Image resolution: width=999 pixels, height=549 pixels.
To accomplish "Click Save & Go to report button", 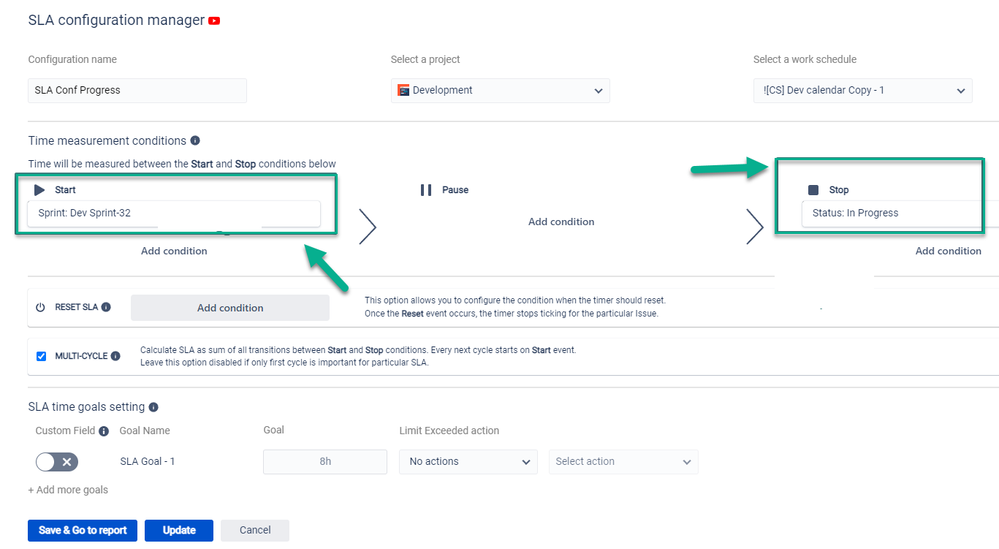I will click(x=82, y=531).
